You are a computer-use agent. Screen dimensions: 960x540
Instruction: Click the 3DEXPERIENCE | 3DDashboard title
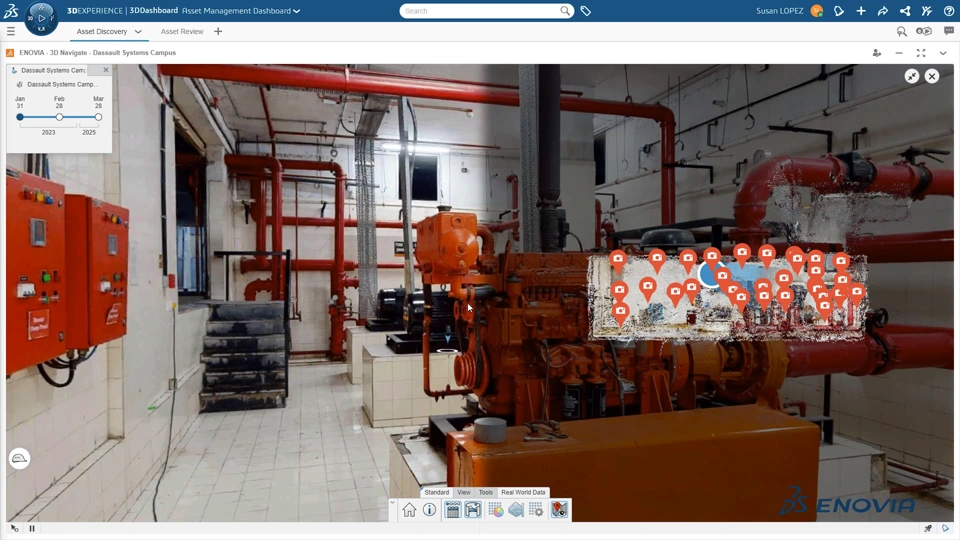122,11
